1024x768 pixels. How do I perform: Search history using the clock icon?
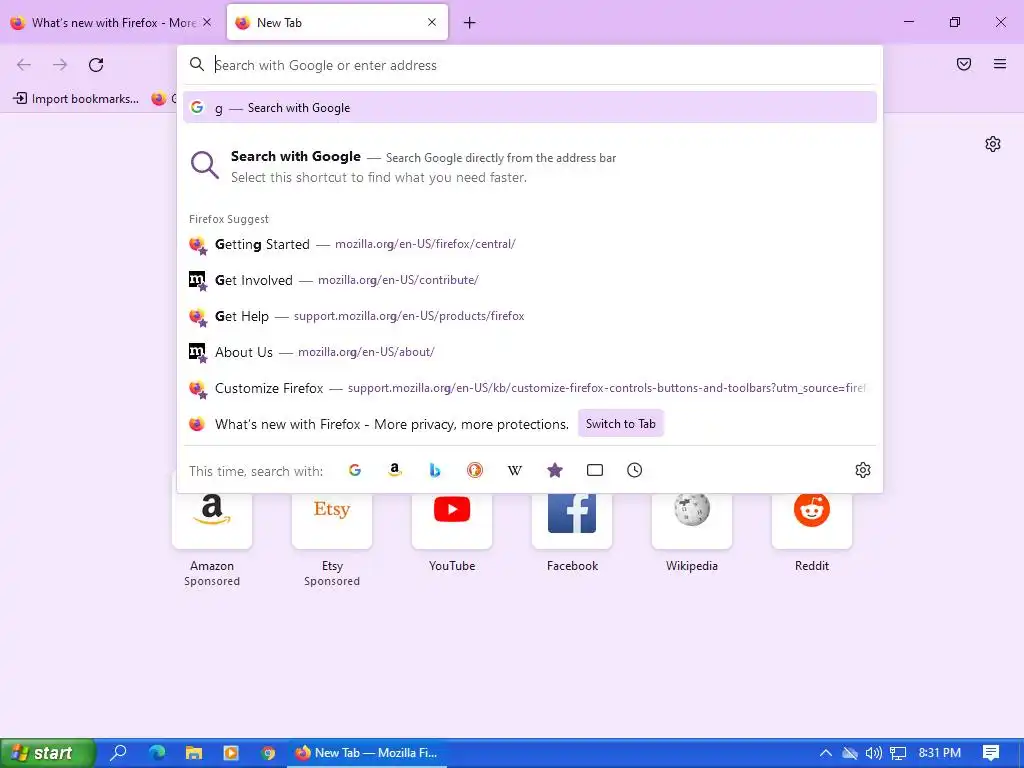(634, 470)
